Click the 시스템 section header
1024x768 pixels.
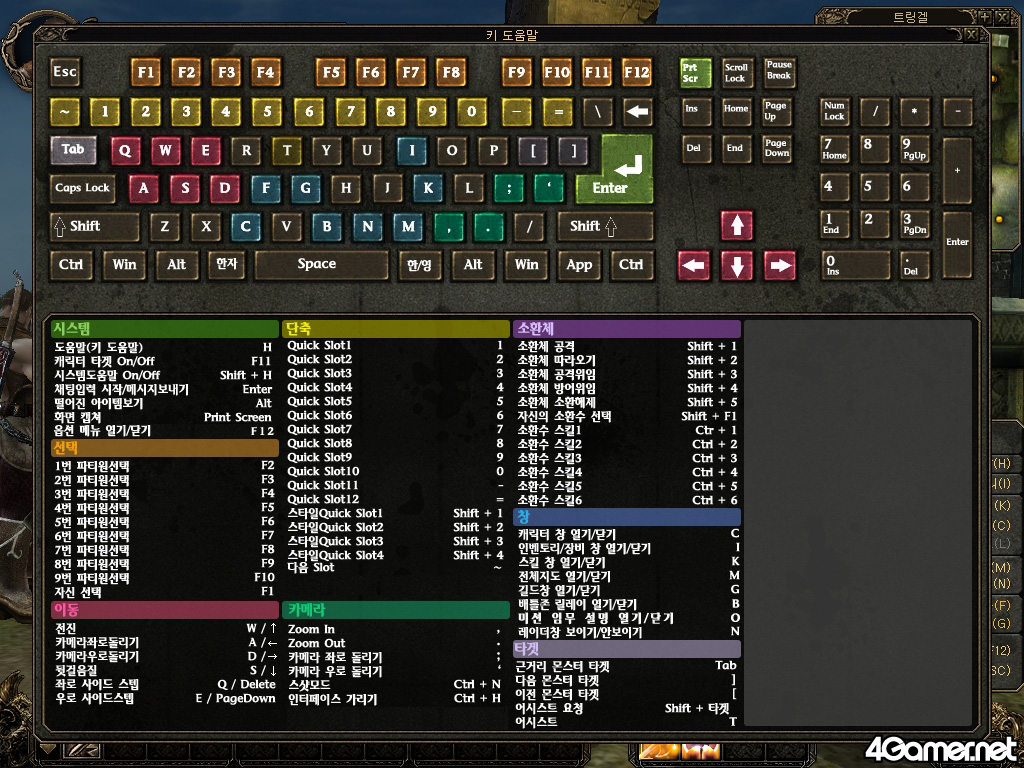click(165, 328)
